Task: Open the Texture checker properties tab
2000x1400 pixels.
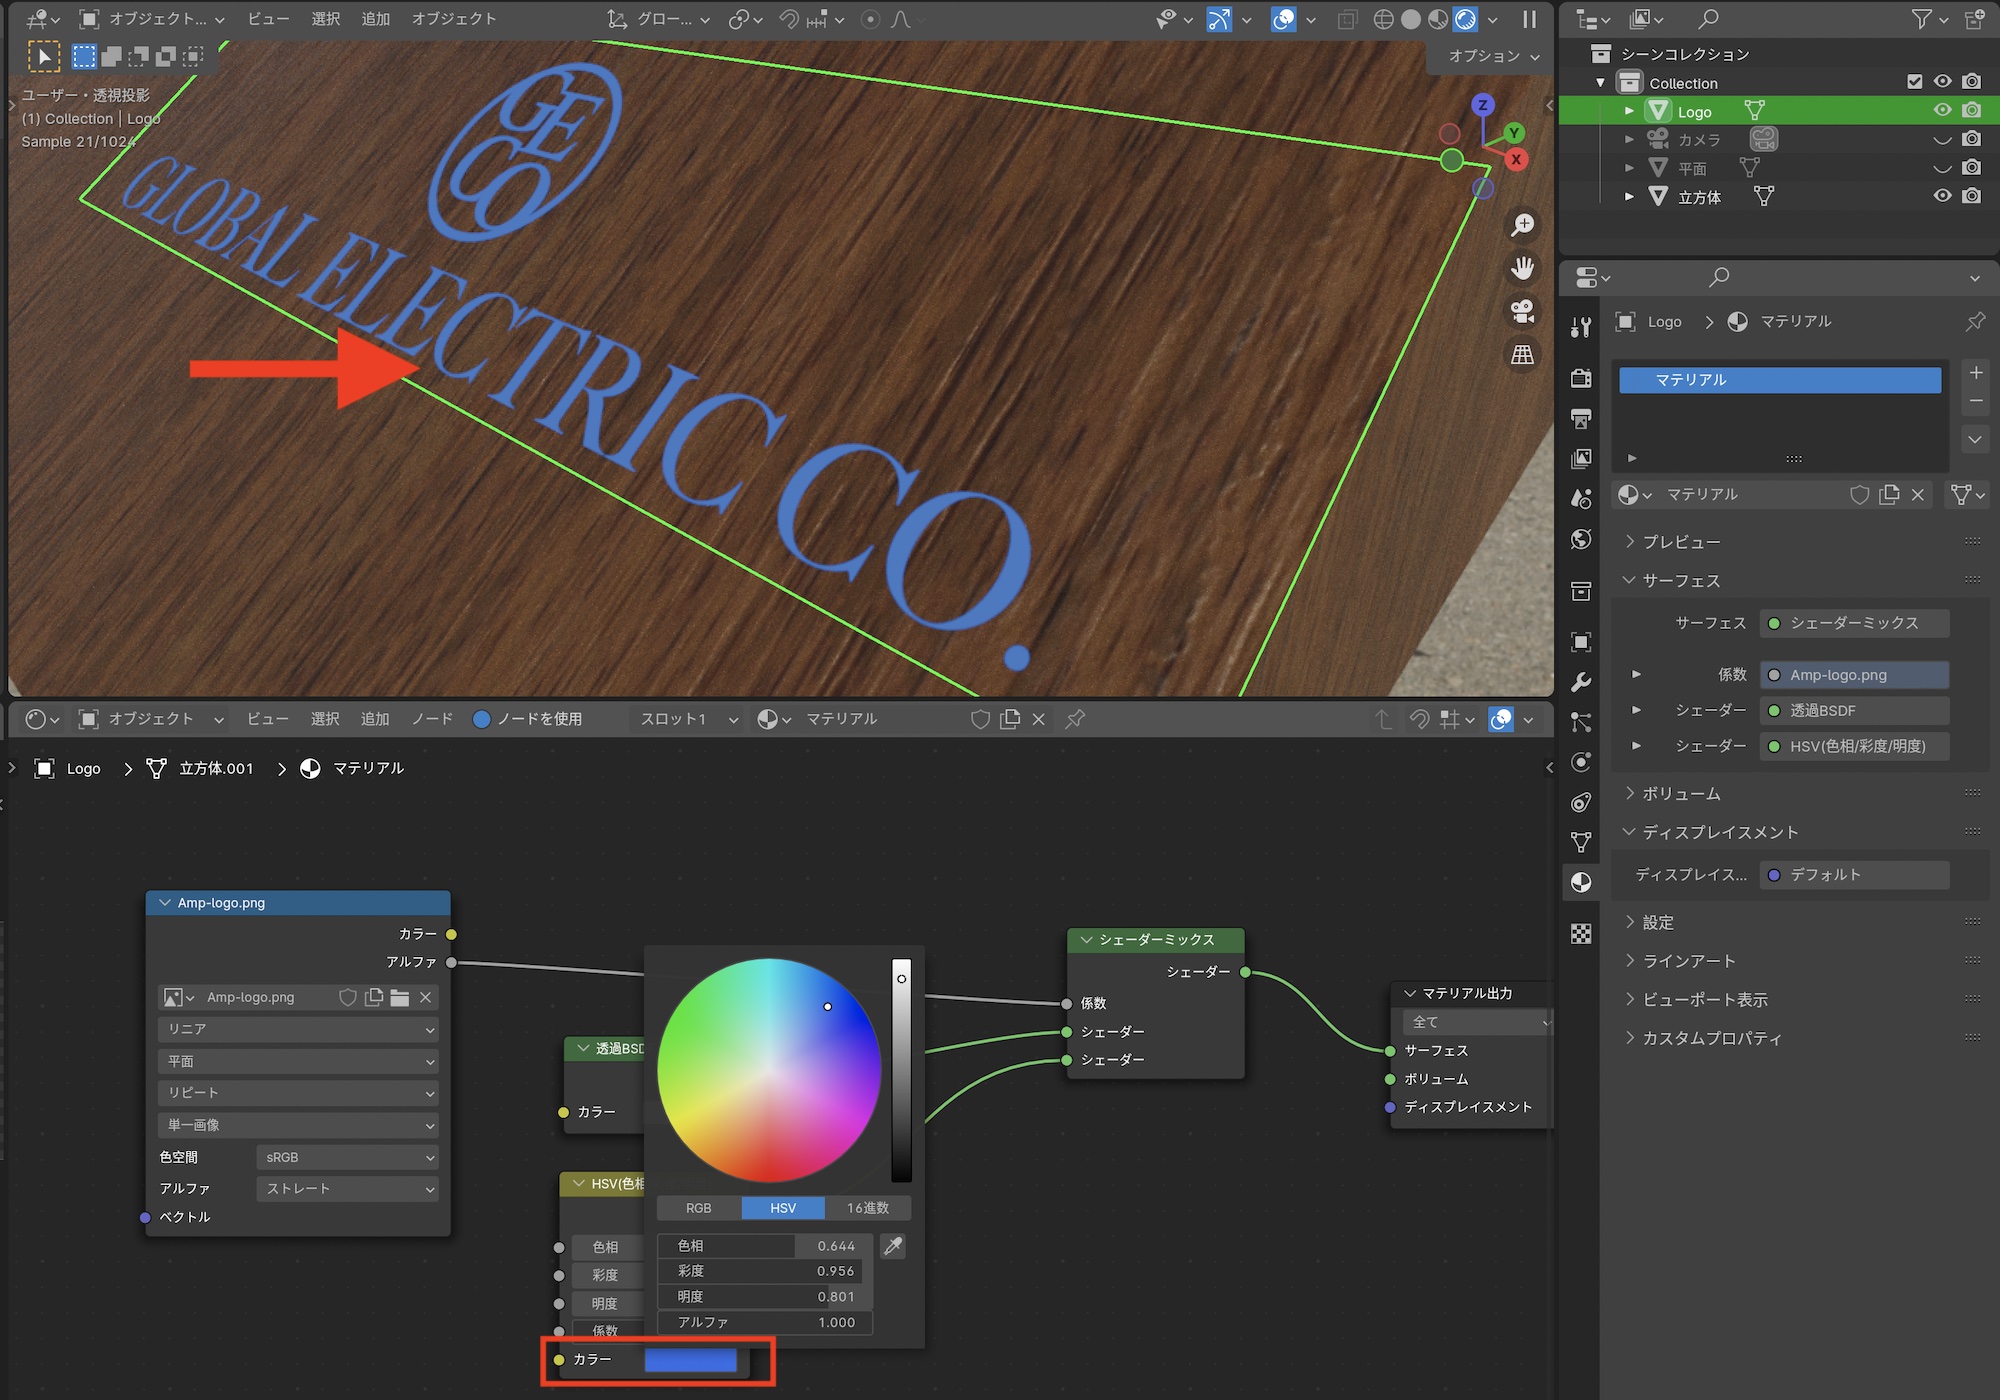Action: pyautogui.click(x=1581, y=933)
